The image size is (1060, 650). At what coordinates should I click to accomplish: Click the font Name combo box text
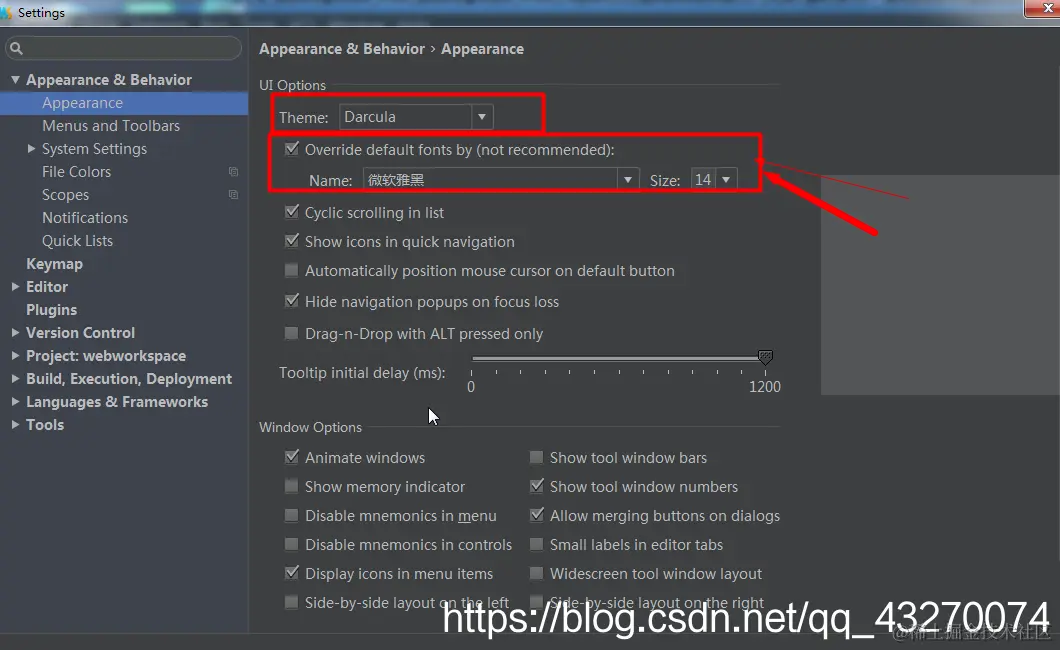tap(396, 180)
